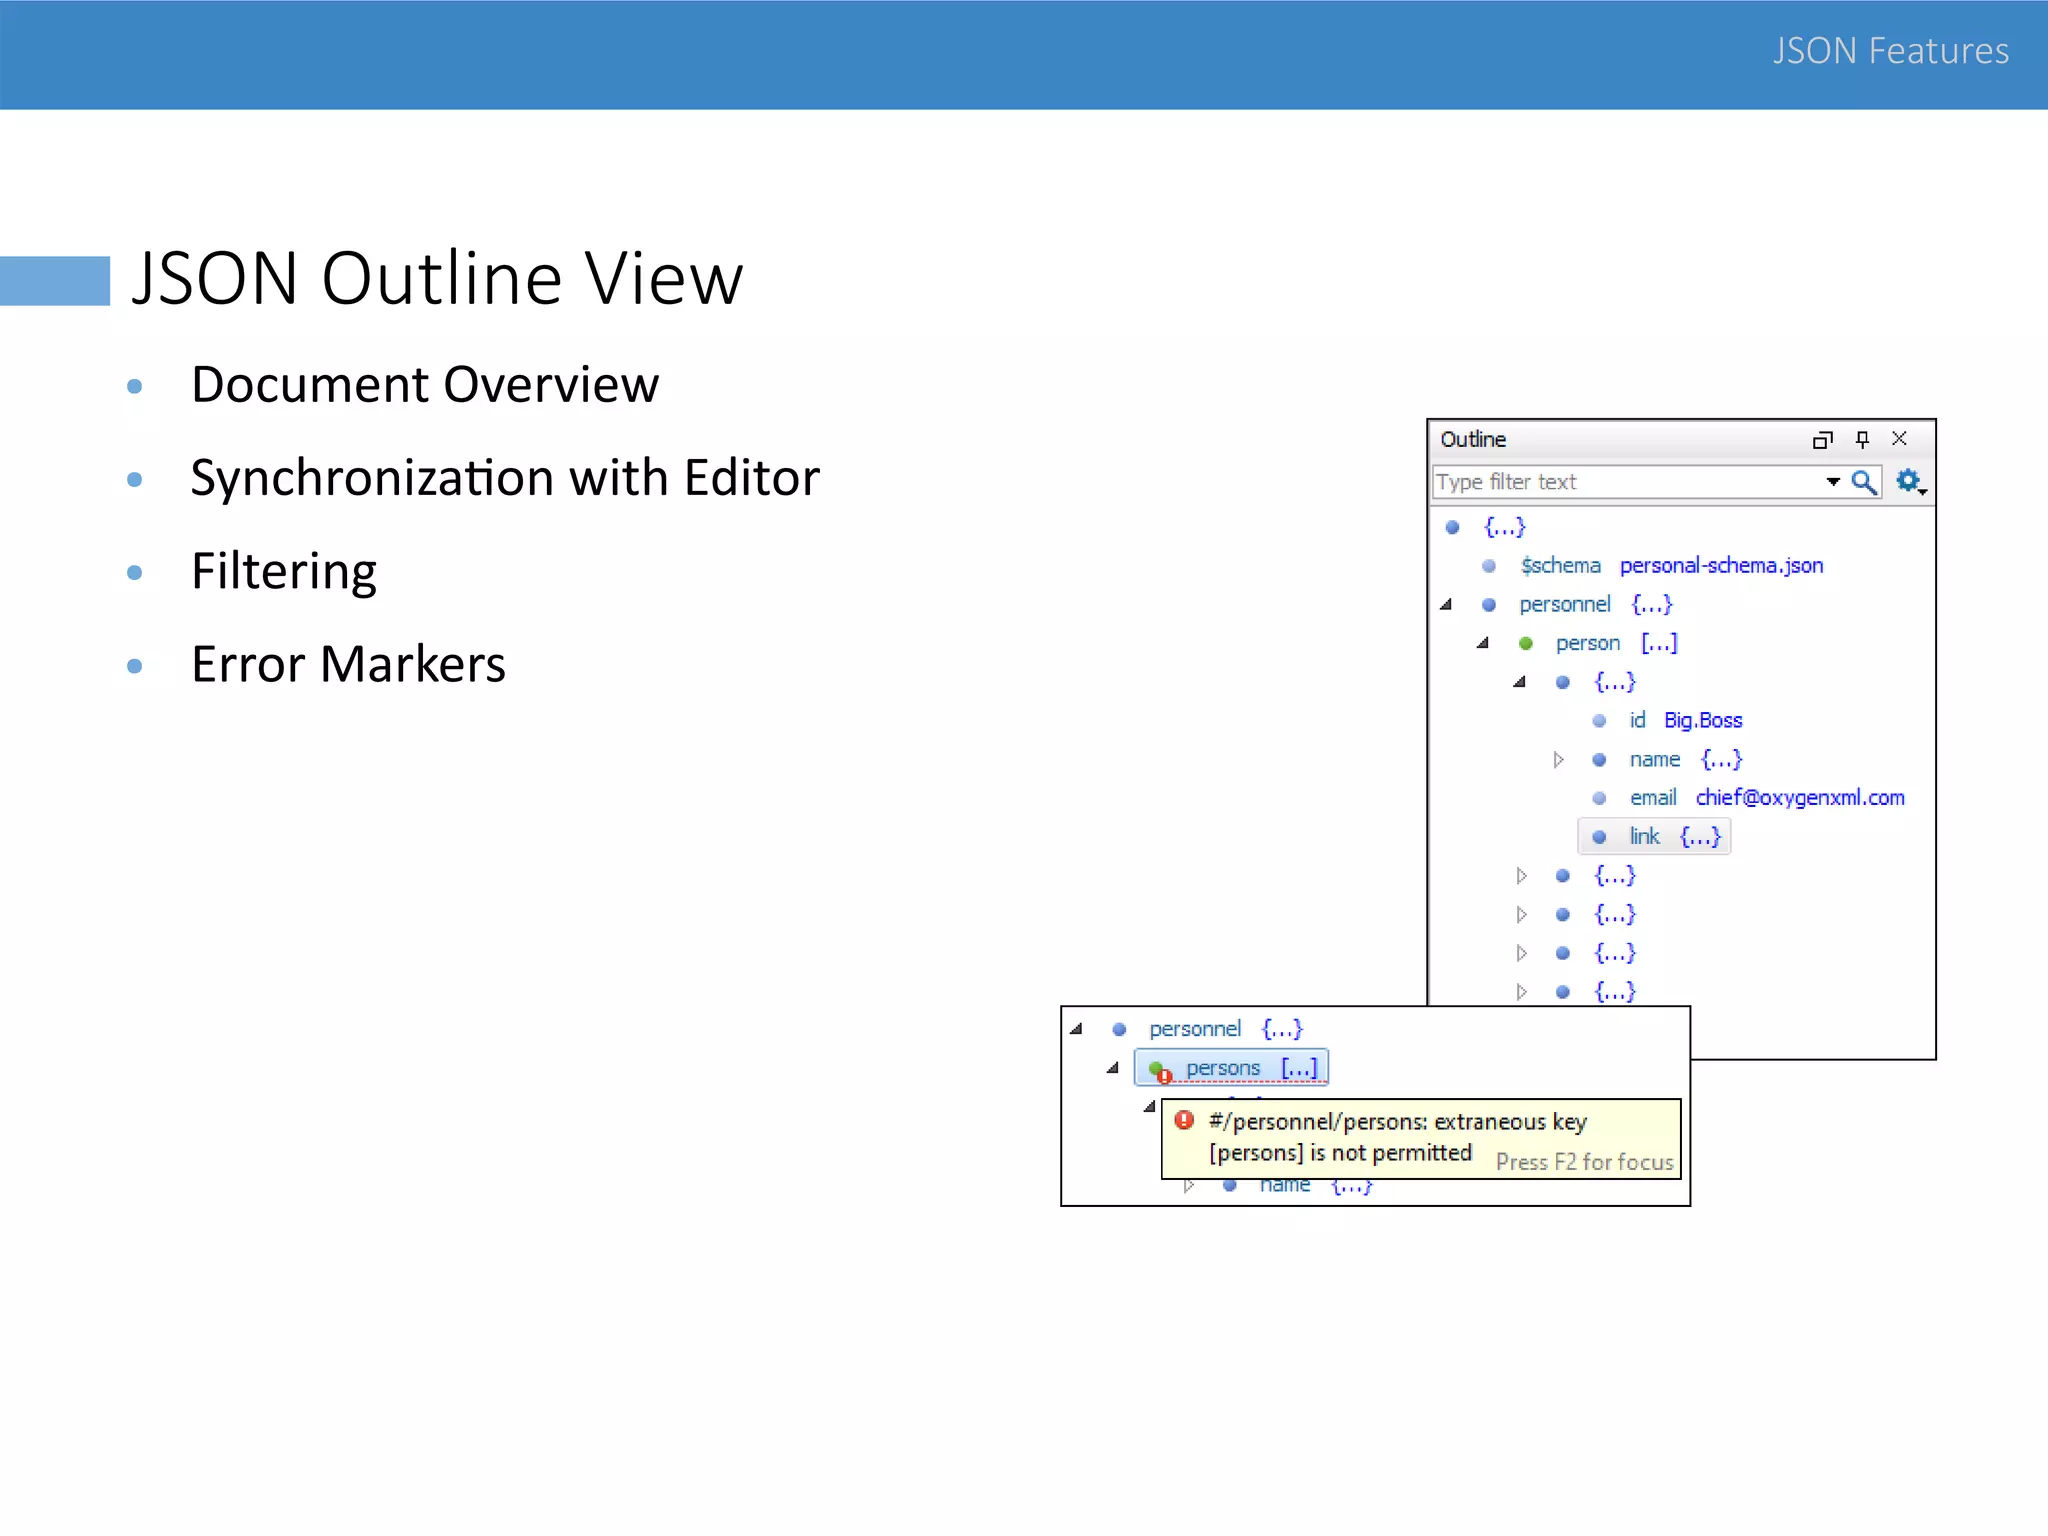Click bullet icon beside email

[1600, 798]
